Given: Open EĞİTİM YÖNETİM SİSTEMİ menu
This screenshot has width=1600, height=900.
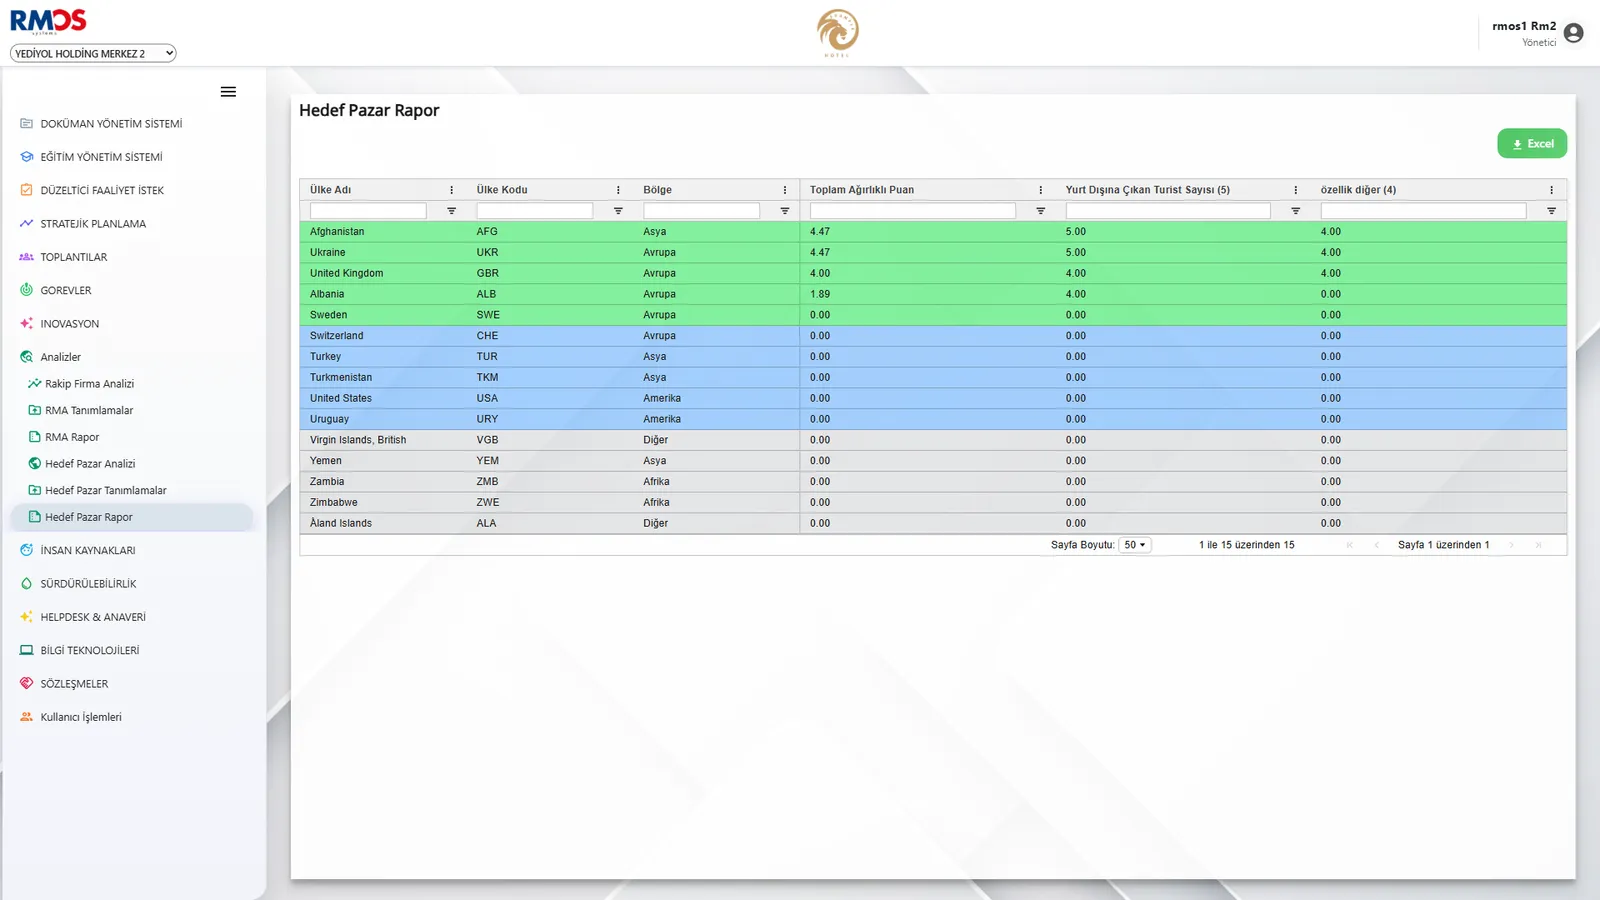Looking at the screenshot, I should 101,157.
